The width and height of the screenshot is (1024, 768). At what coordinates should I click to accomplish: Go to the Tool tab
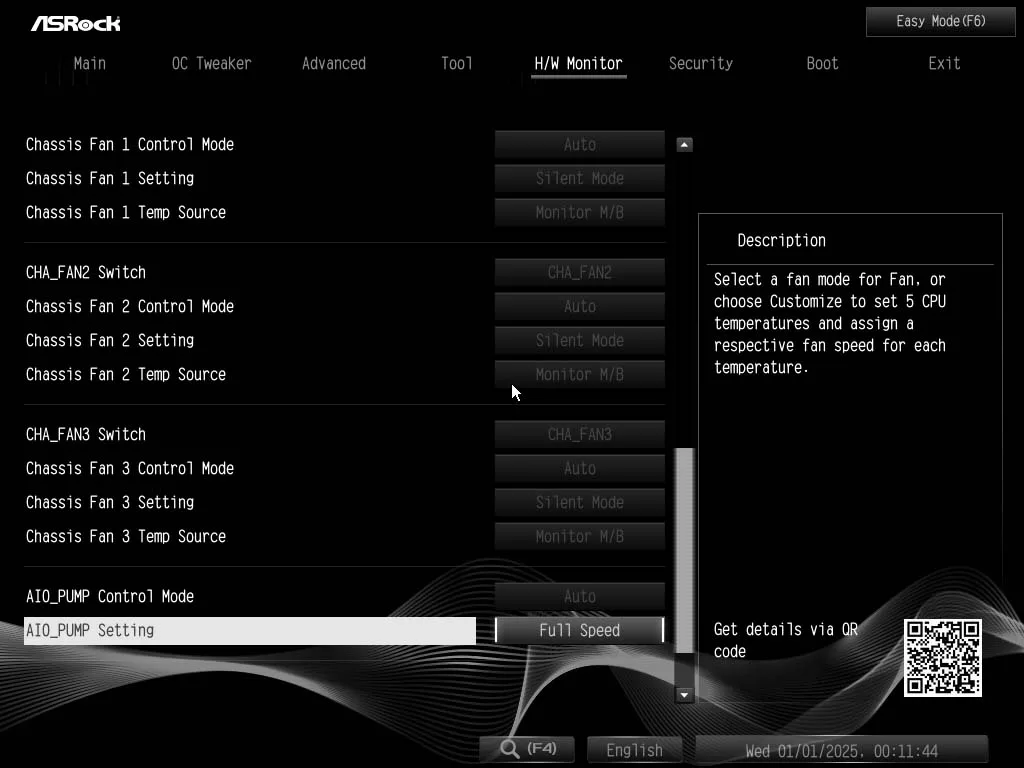(456, 63)
